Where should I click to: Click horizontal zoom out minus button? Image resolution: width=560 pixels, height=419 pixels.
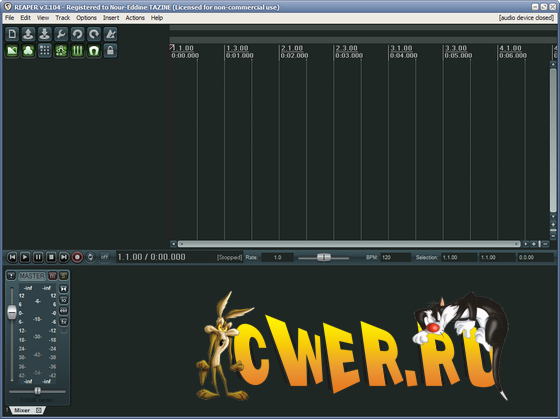tap(545, 244)
